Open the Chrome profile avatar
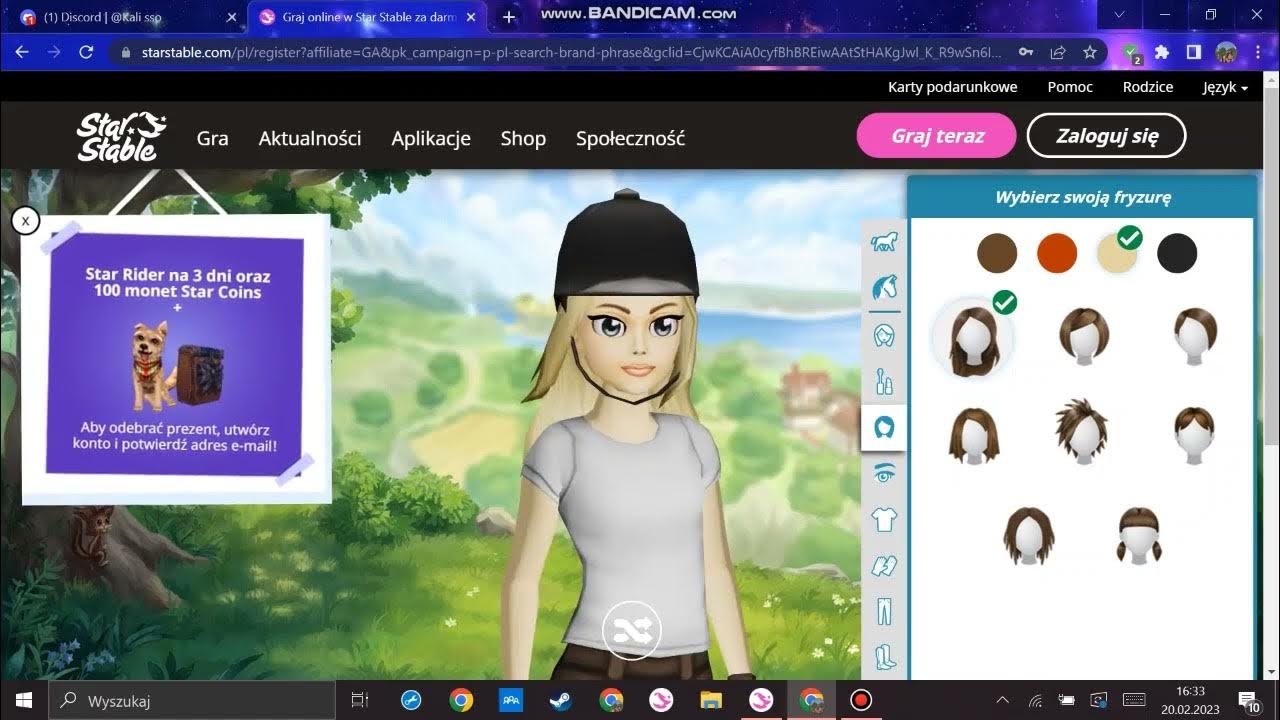Viewport: 1280px width, 720px height. [1226, 52]
